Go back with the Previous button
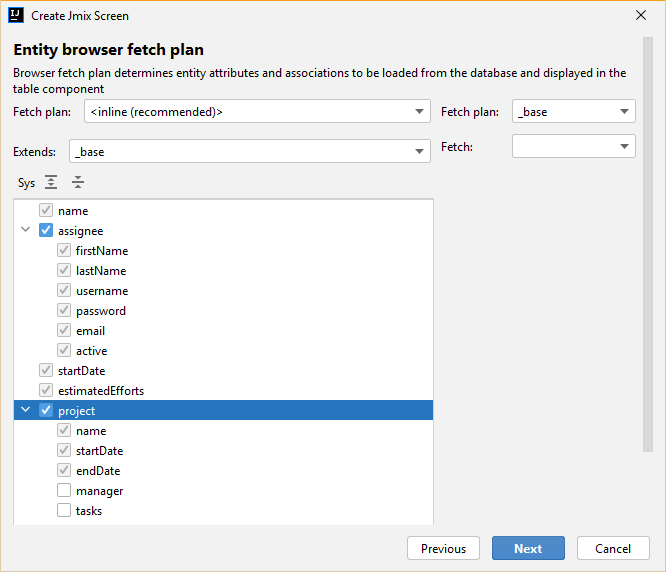The image size is (666, 572). 443,548
